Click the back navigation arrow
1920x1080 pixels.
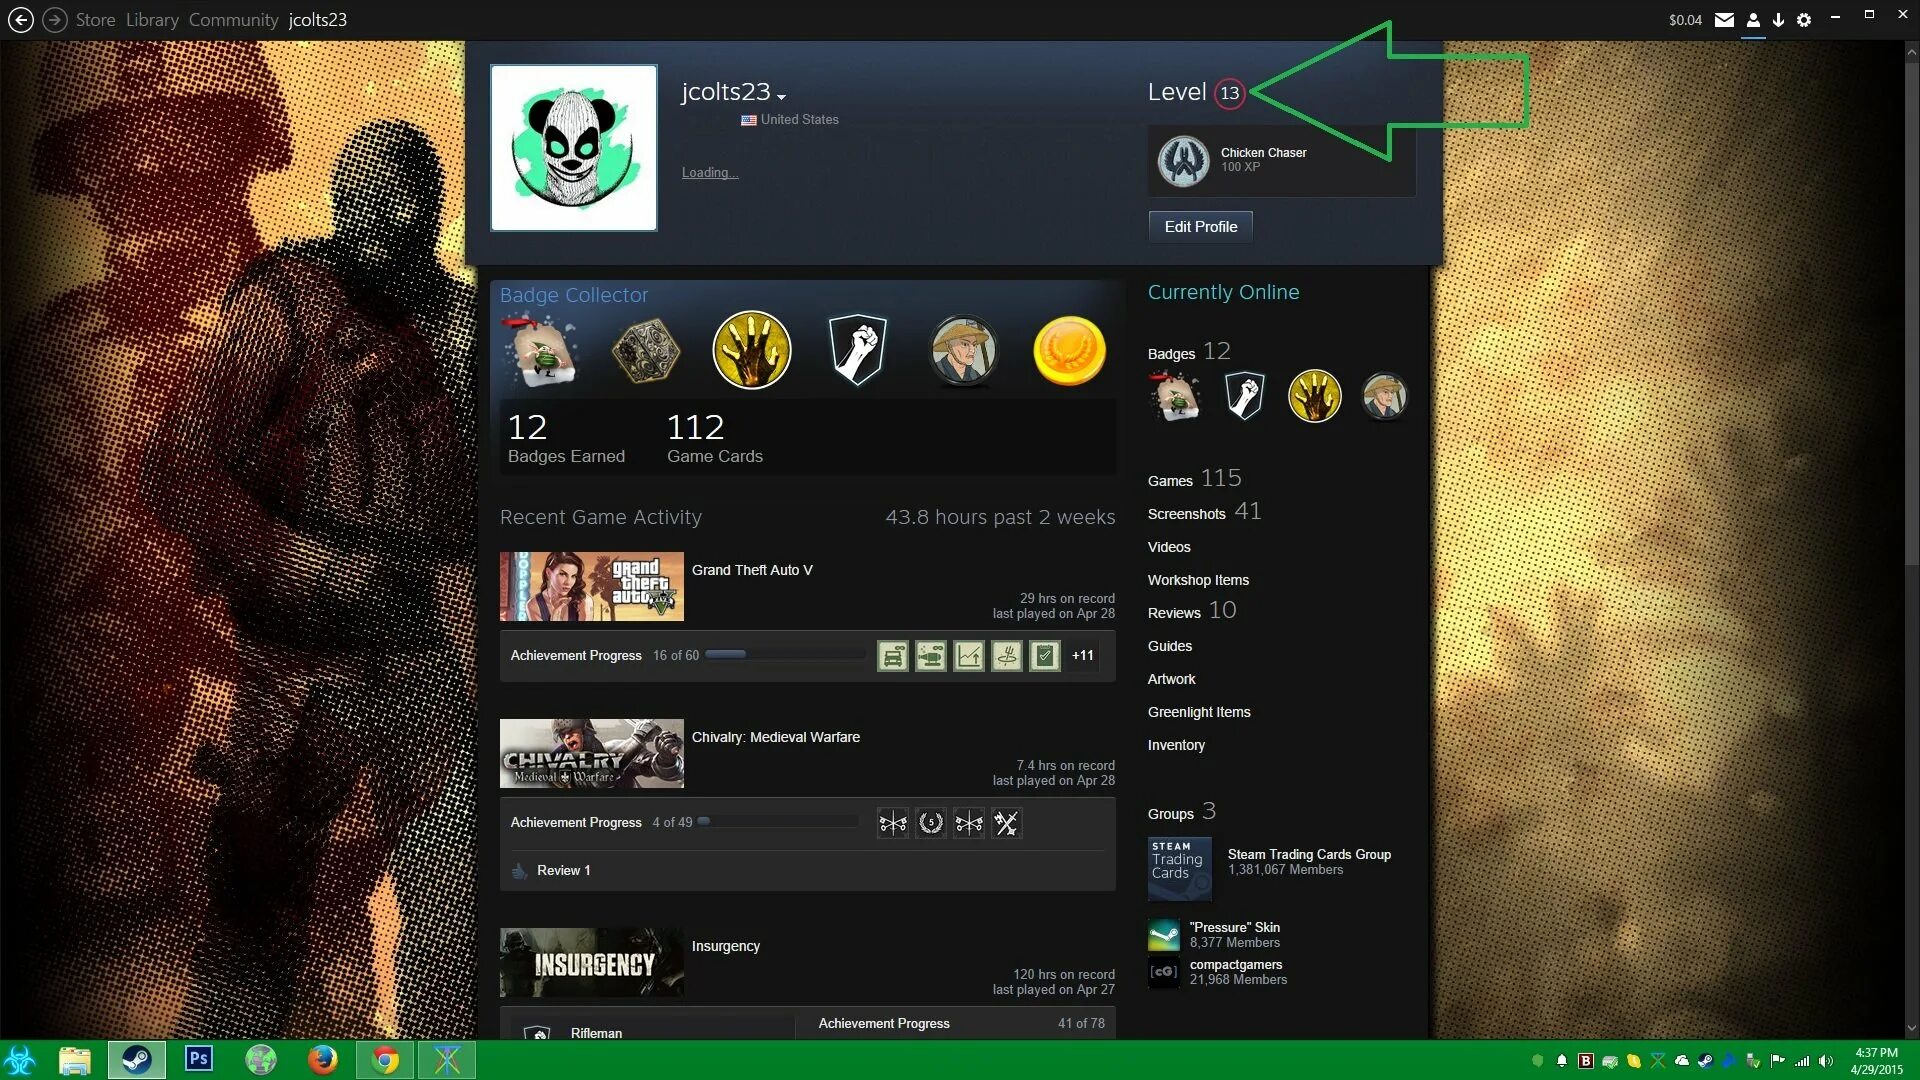[21, 20]
